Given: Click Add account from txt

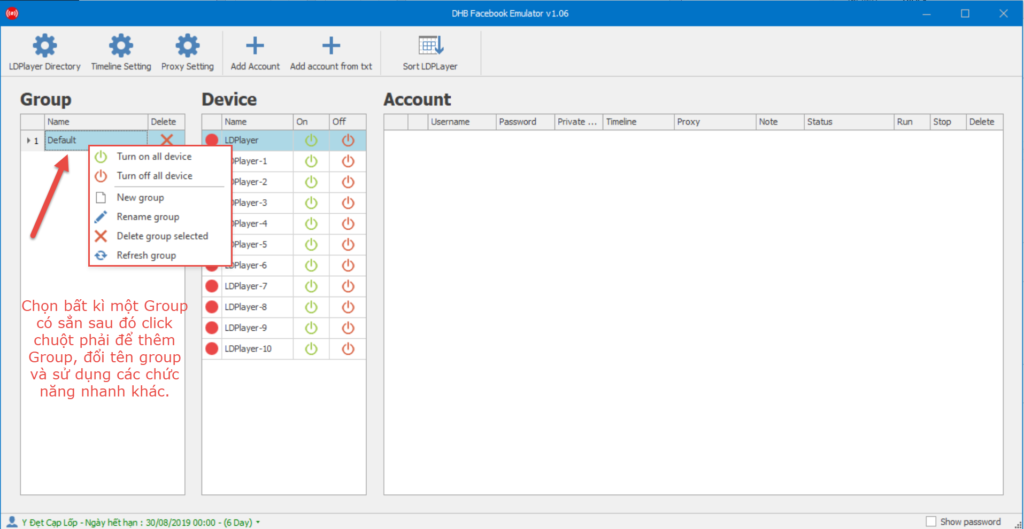Looking at the screenshot, I should point(331,52).
